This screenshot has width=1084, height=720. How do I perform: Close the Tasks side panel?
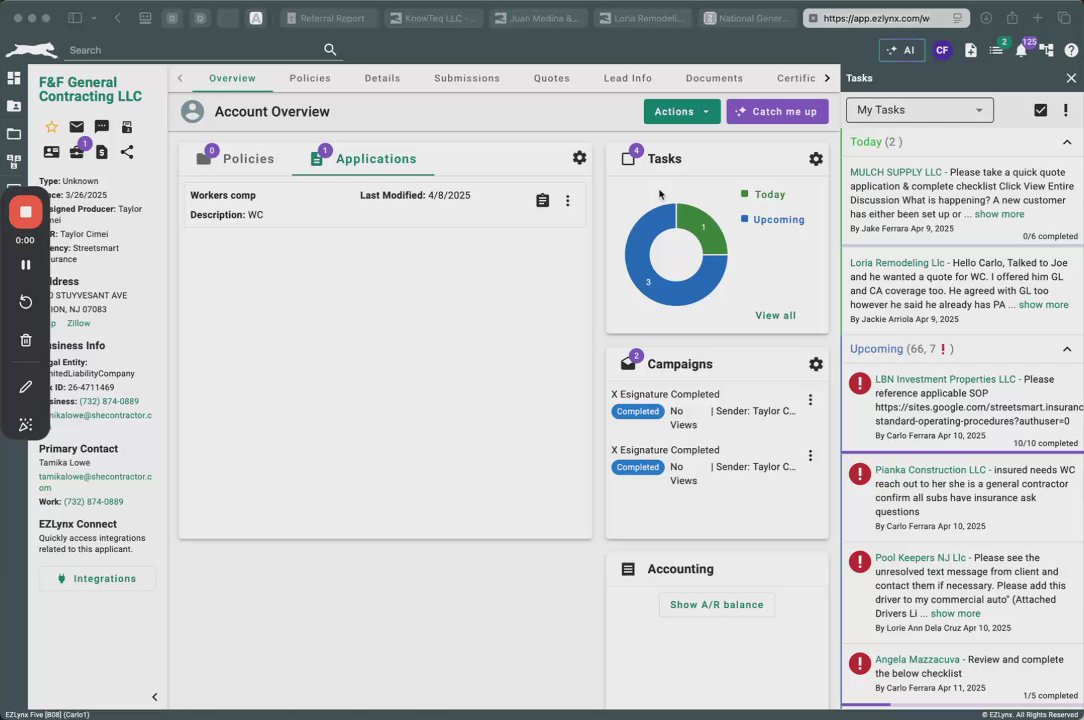1071,78
